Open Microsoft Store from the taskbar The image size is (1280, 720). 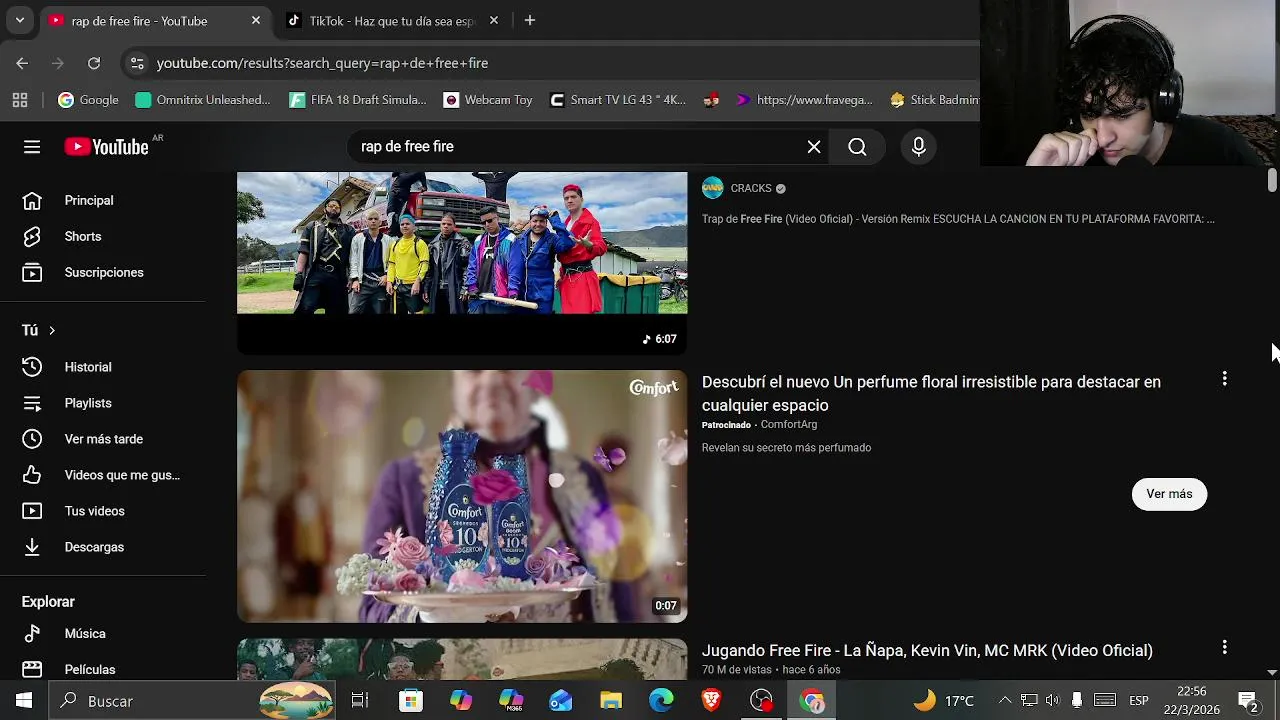(x=410, y=701)
